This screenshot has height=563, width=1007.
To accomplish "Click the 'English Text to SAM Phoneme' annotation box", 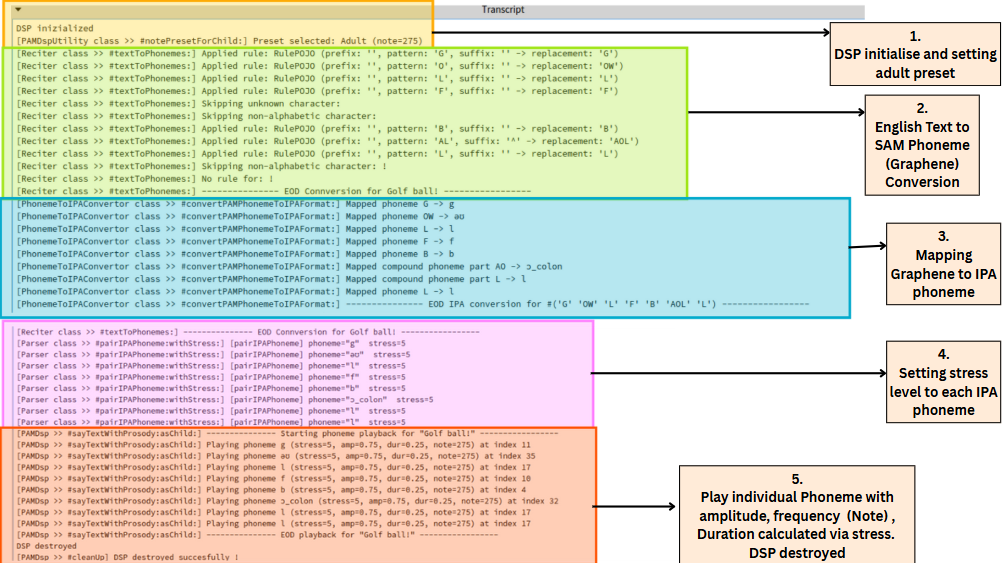I will pyautogui.click(x=921, y=144).
